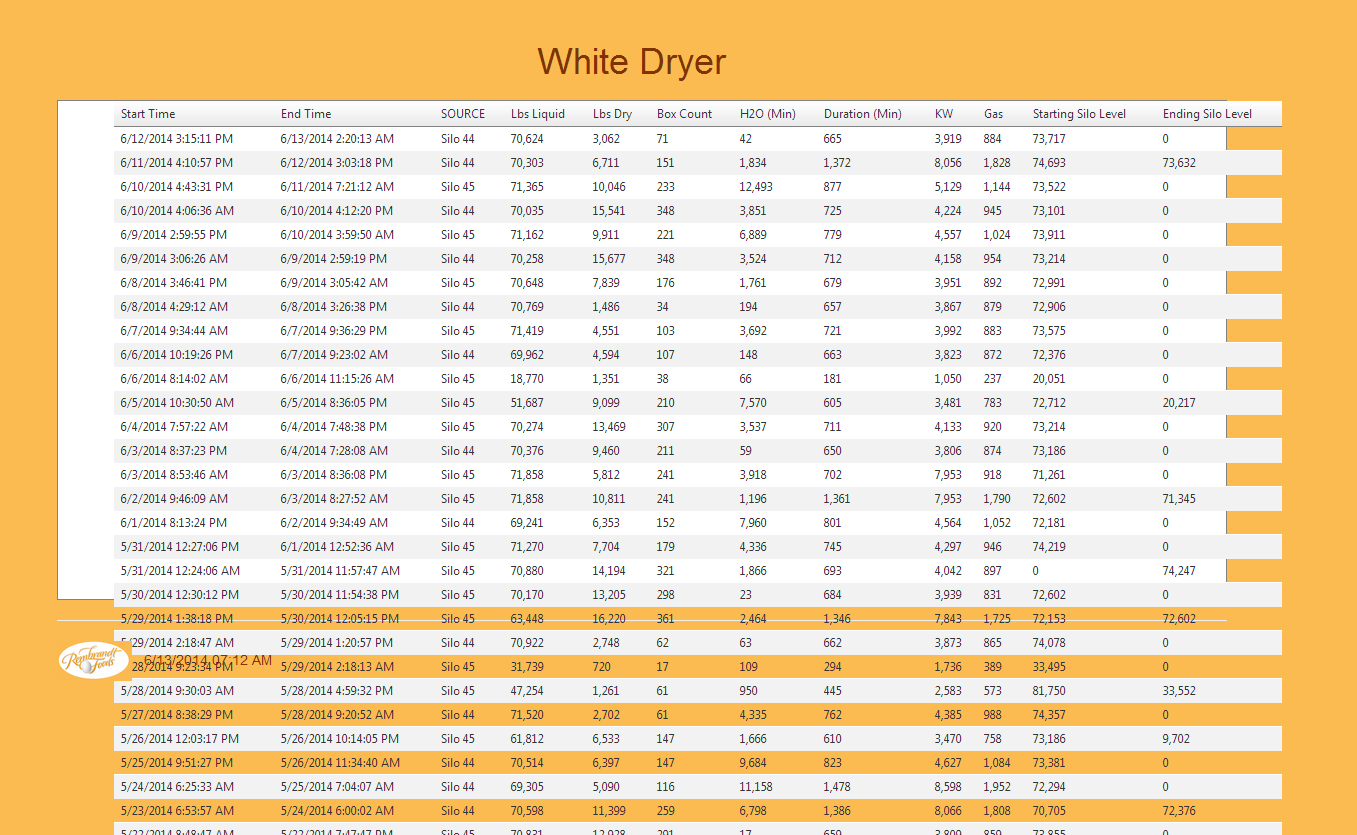The width and height of the screenshot is (1357, 835).
Task: Select duration value 1,478
Action: click(837, 787)
